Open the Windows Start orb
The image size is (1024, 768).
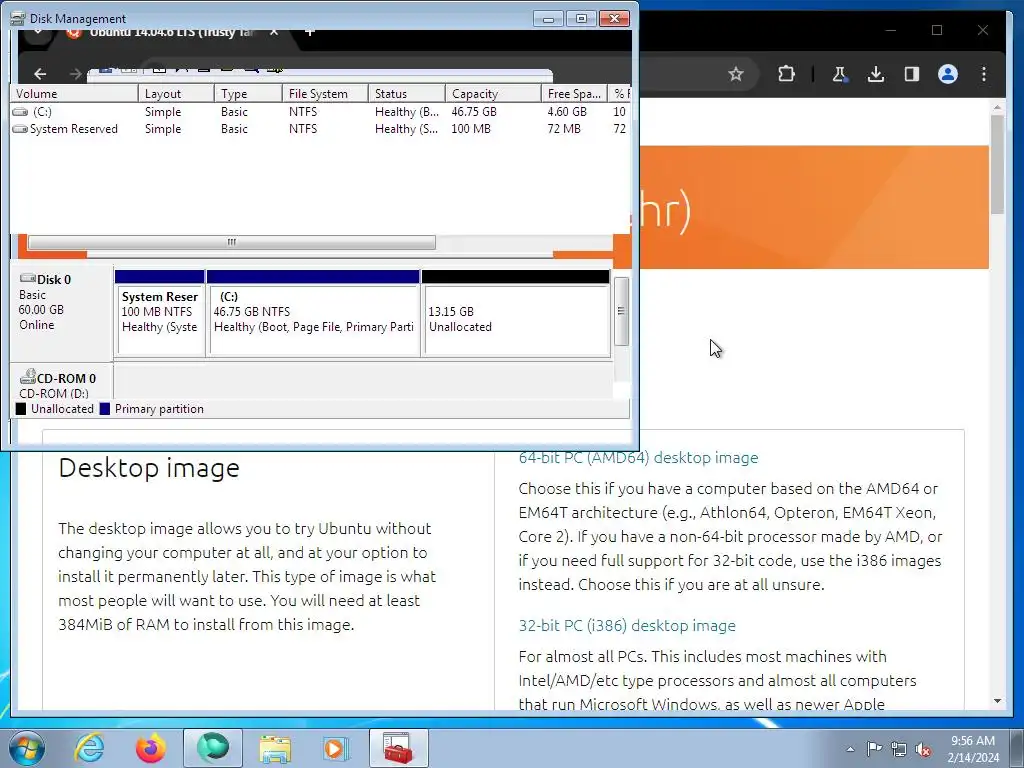click(27, 748)
